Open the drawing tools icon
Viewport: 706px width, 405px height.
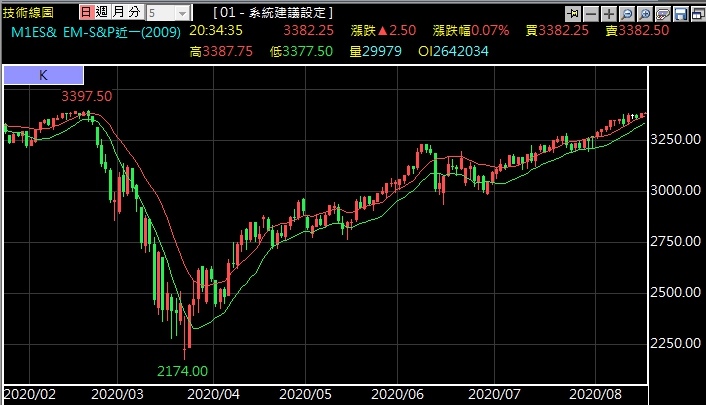coord(663,14)
